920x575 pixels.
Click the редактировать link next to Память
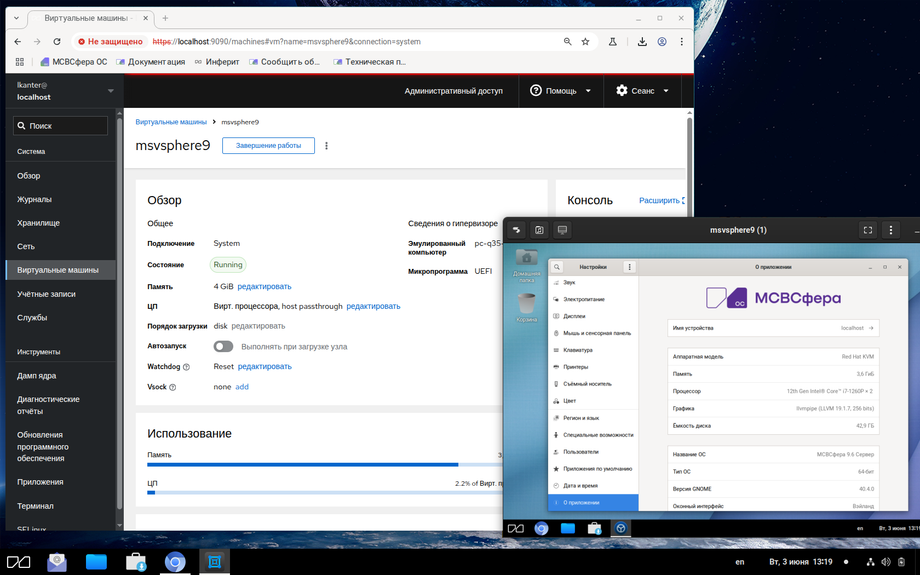tap(264, 286)
